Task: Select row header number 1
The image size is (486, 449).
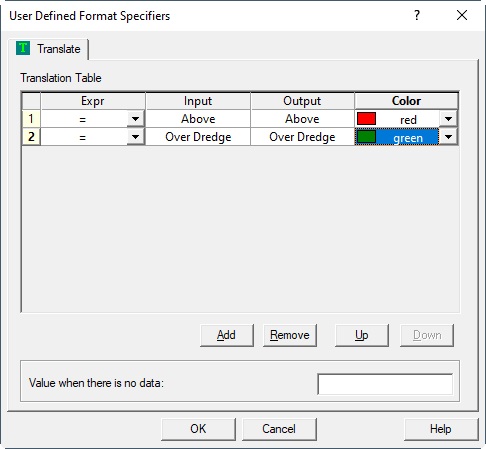Action: (x=31, y=119)
